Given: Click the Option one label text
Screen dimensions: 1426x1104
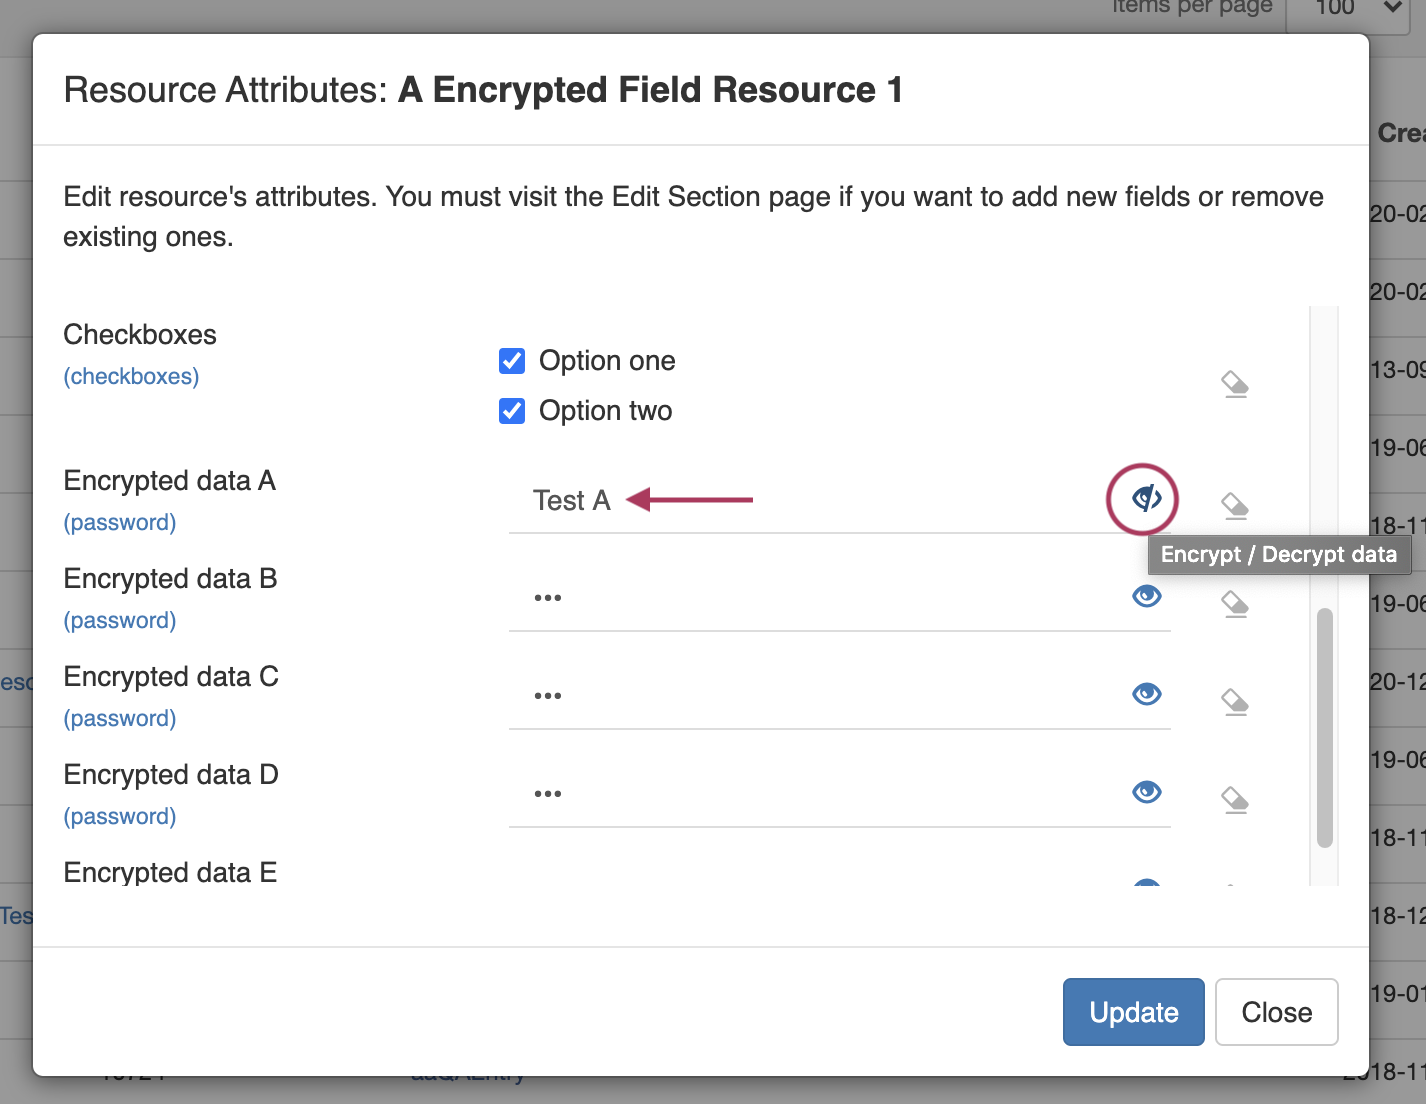Looking at the screenshot, I should 607,361.
